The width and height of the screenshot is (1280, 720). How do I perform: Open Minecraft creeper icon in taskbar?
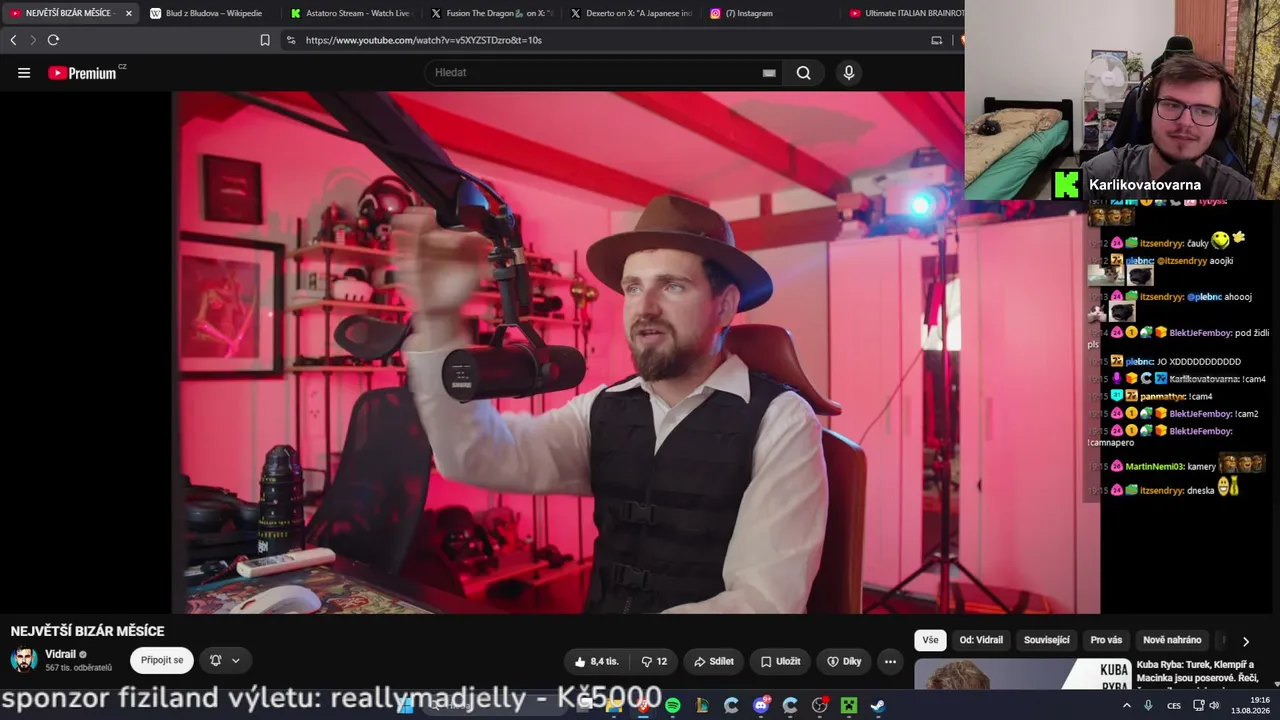(849, 706)
